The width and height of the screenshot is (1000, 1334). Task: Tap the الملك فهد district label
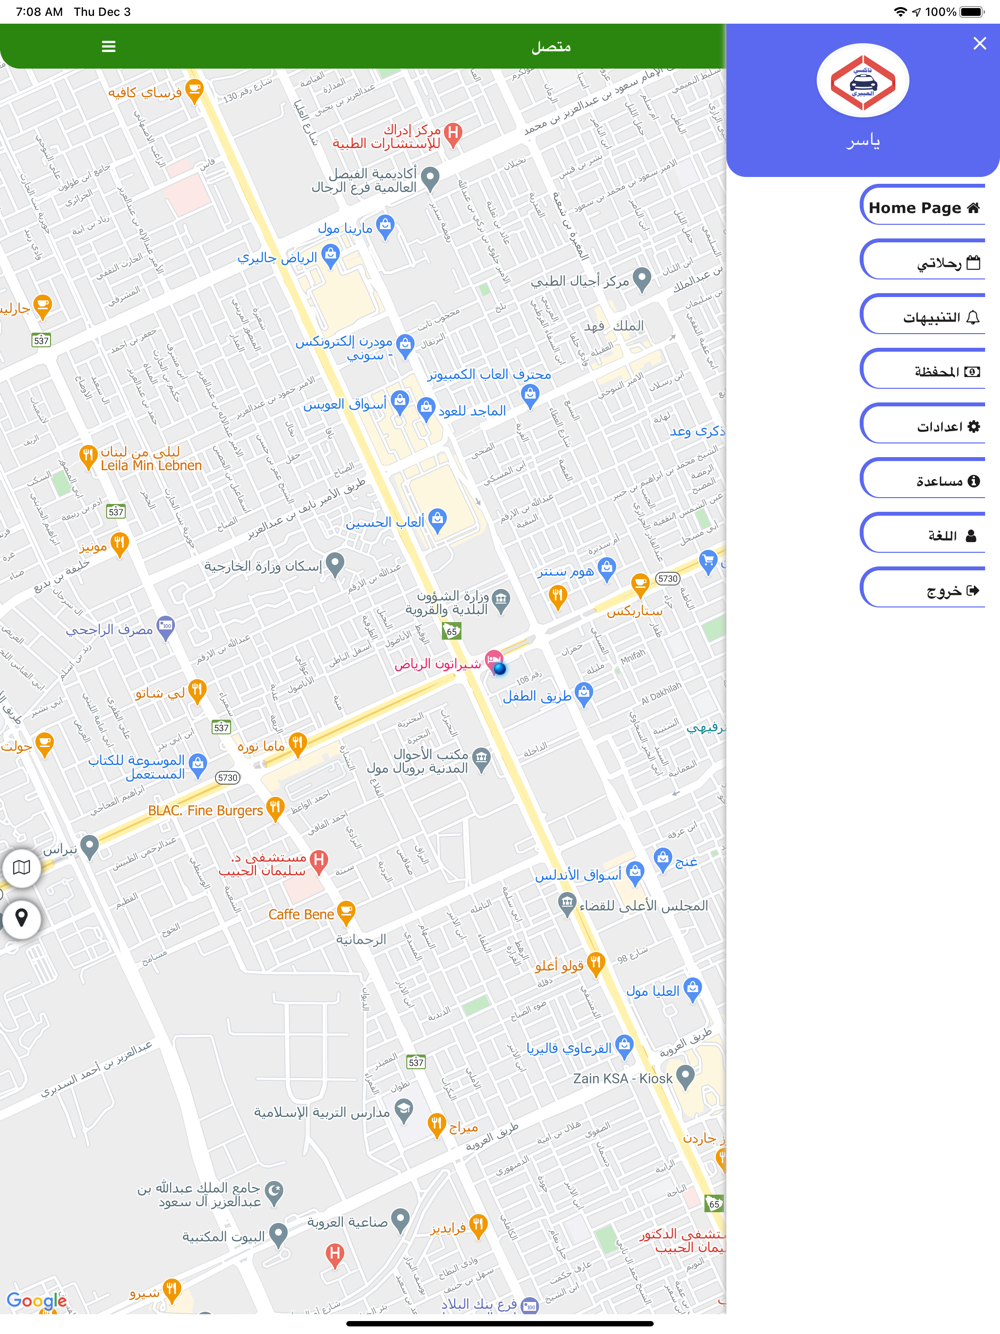[x=614, y=326]
